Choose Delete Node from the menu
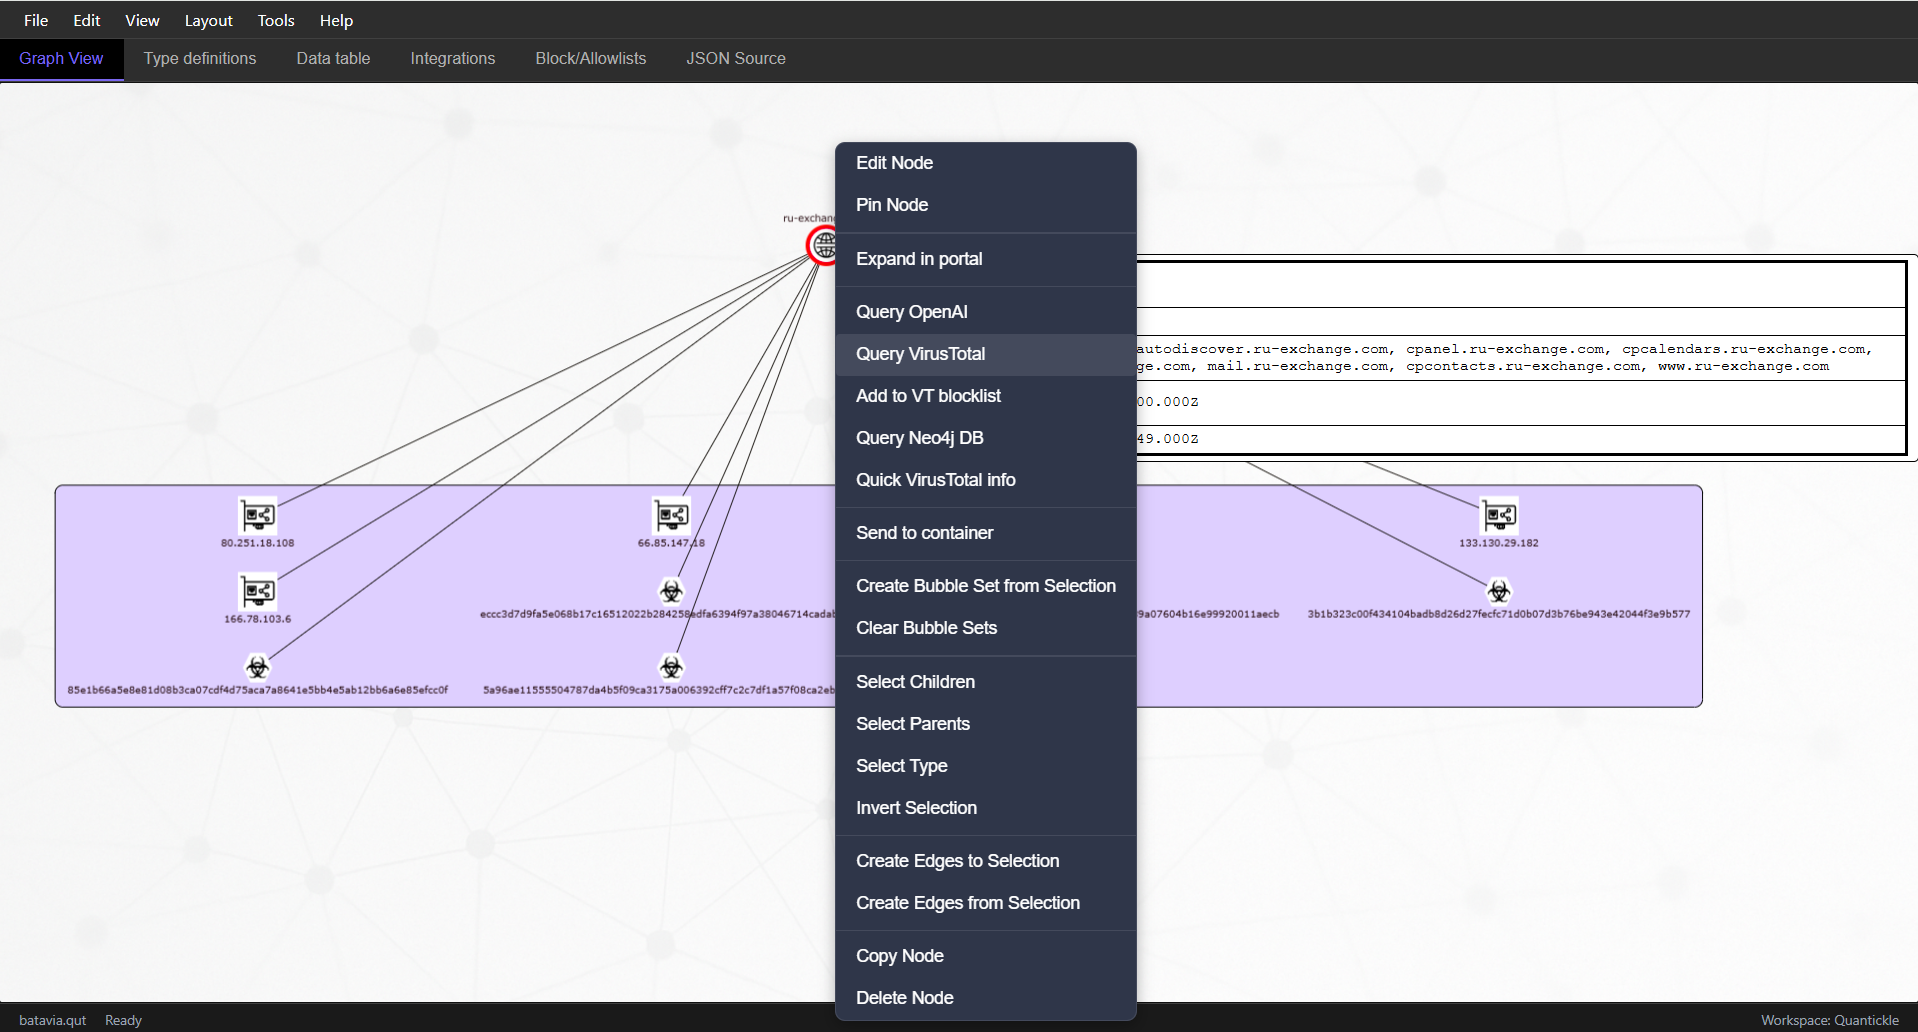1918x1032 pixels. [986, 998]
